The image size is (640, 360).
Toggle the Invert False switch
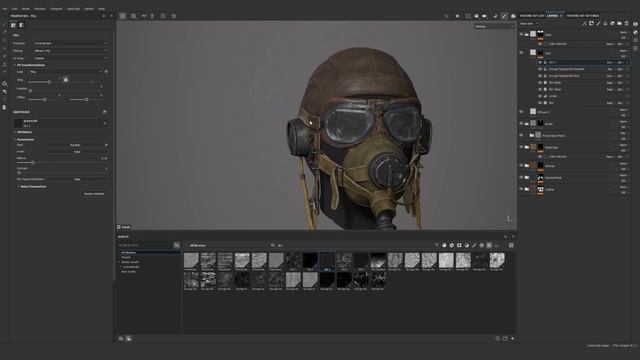click(77, 151)
